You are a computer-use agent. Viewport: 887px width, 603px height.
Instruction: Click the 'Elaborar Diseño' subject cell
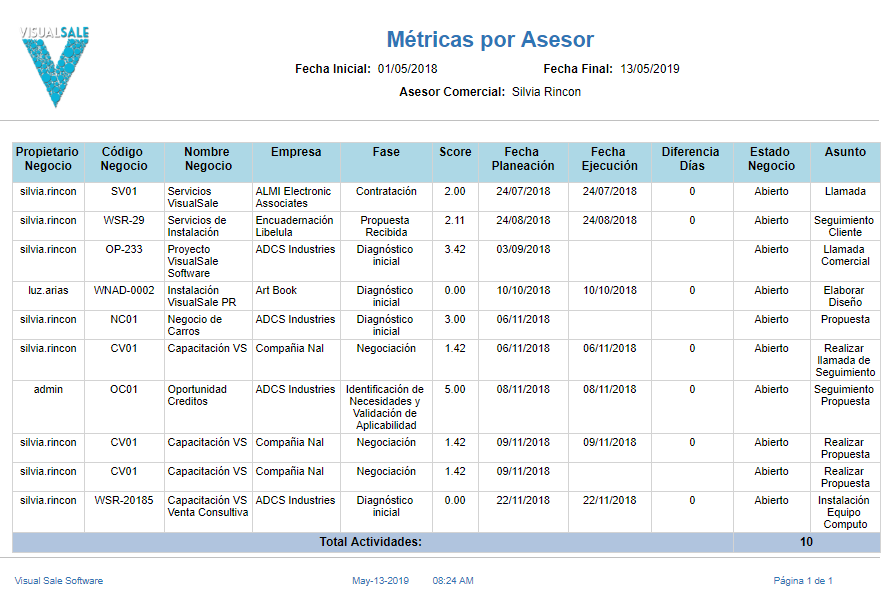(x=845, y=296)
